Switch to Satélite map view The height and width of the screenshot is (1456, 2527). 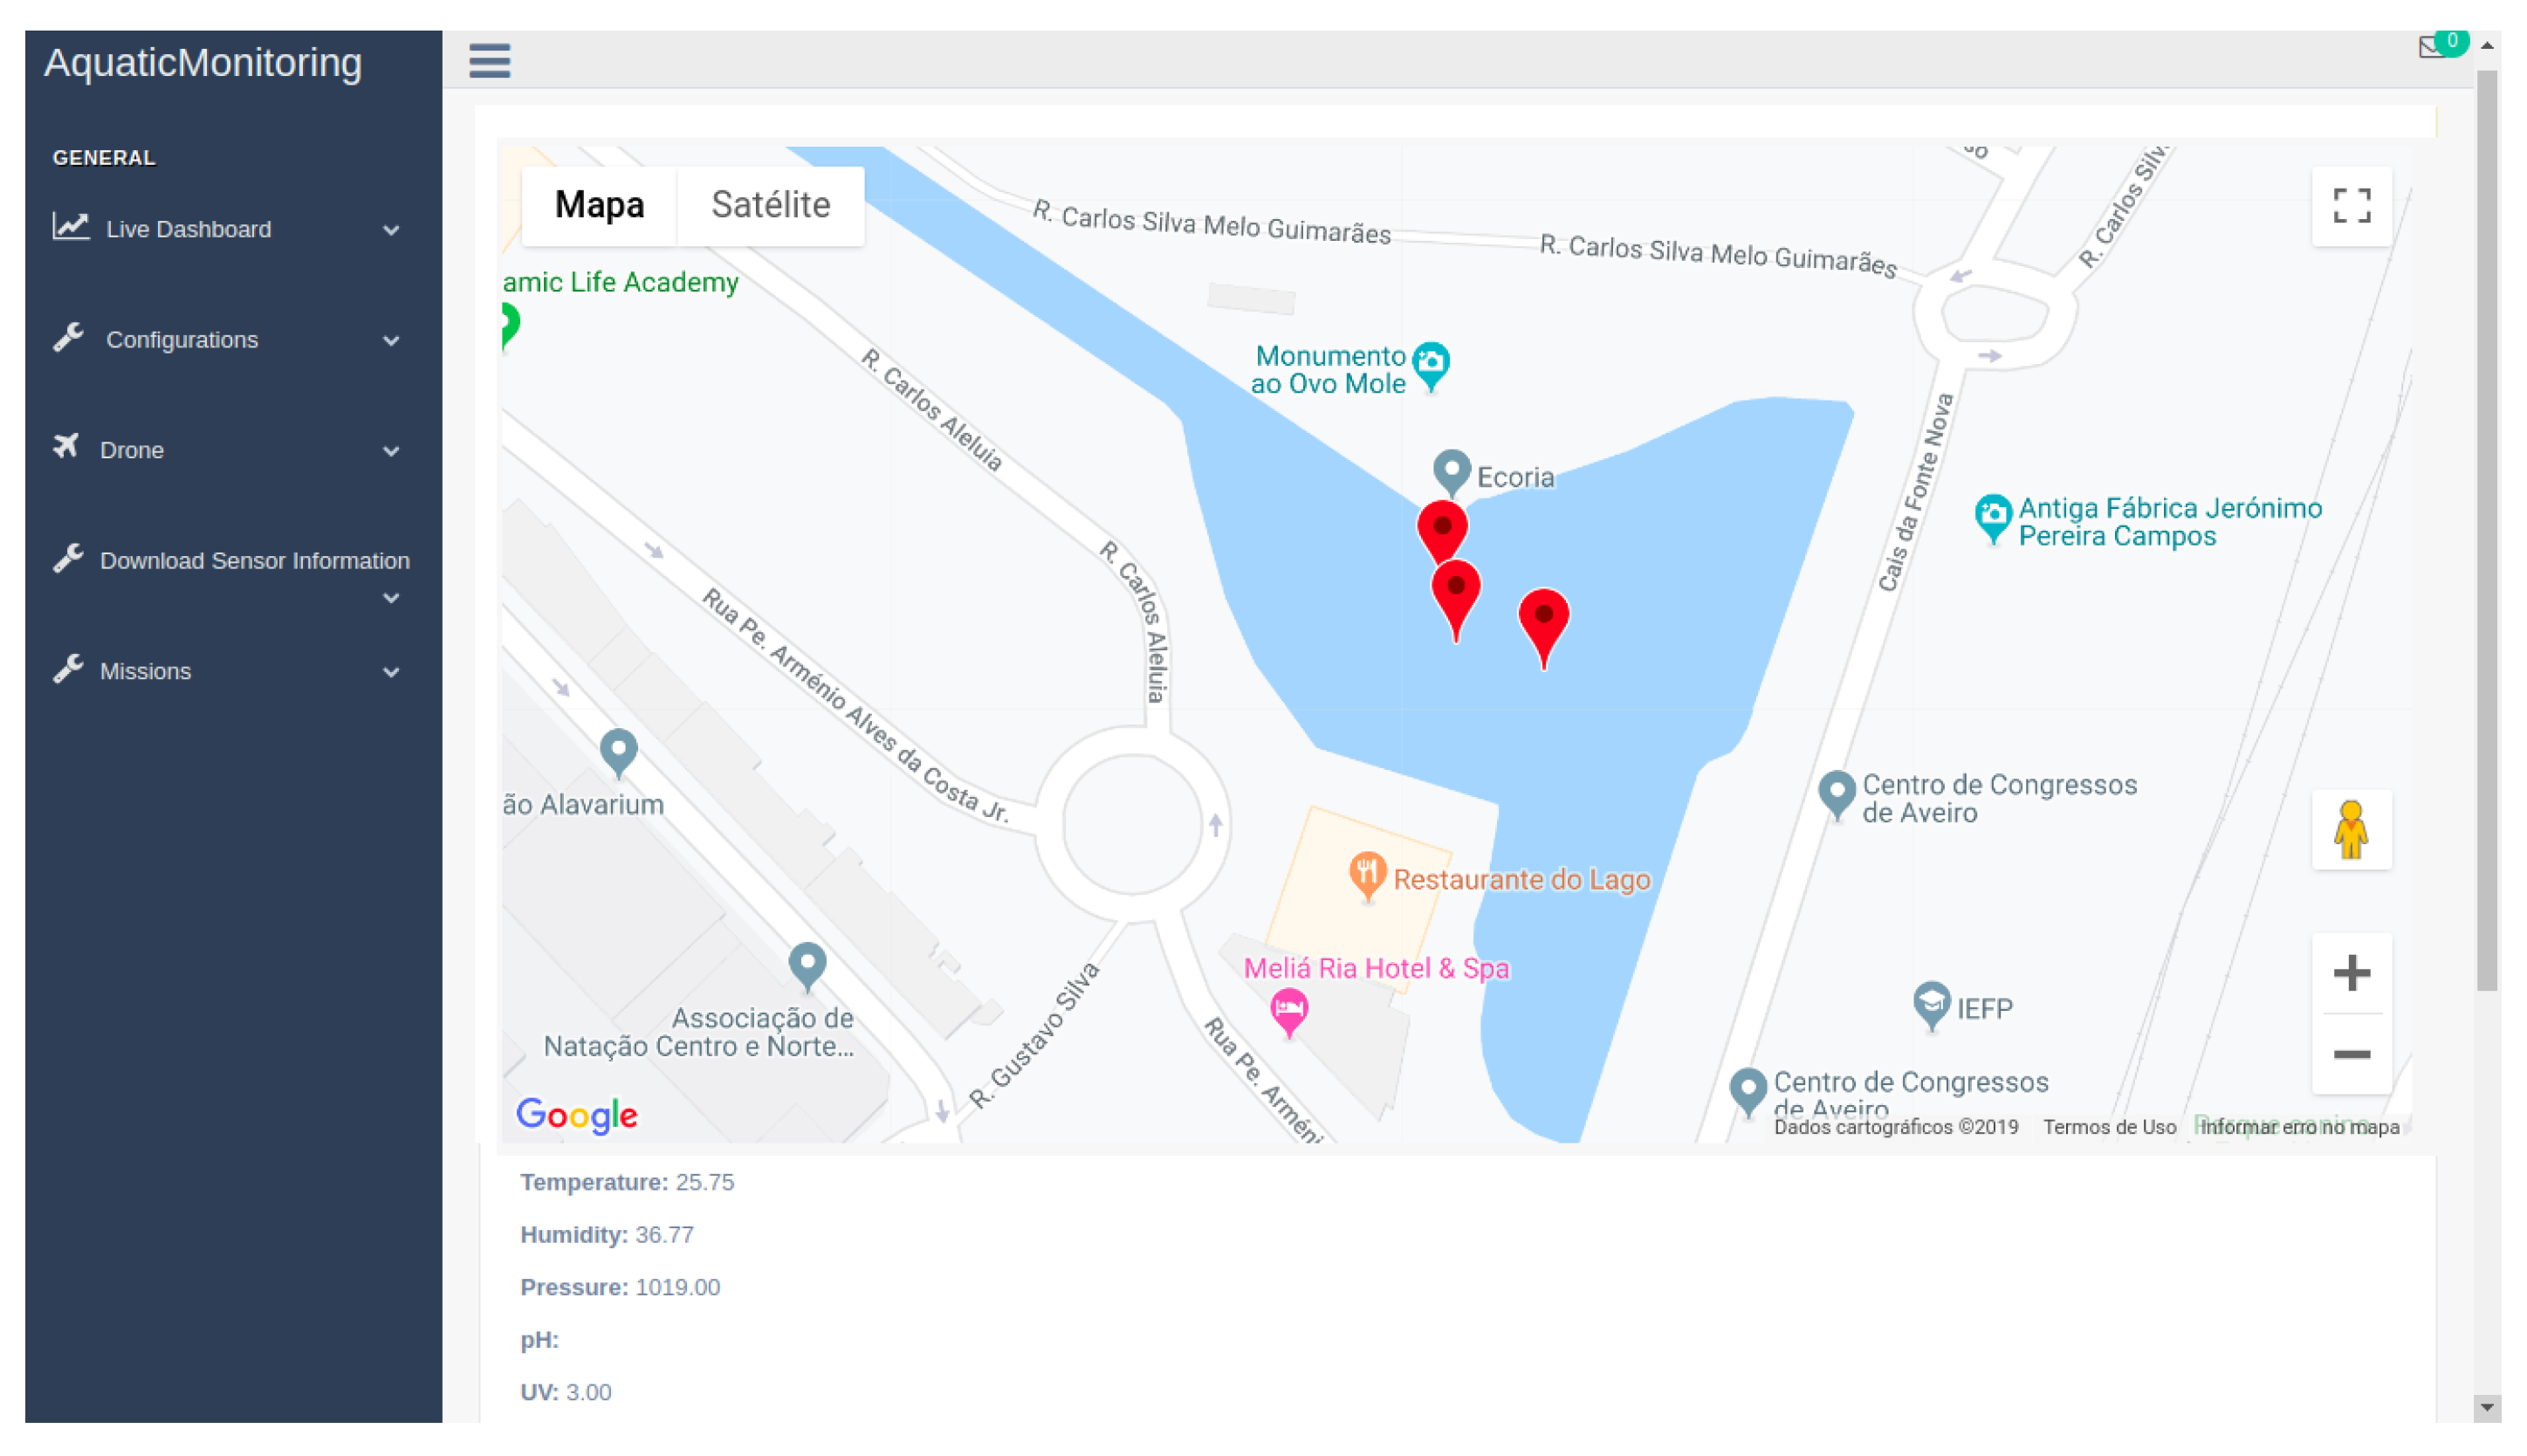tap(770, 205)
